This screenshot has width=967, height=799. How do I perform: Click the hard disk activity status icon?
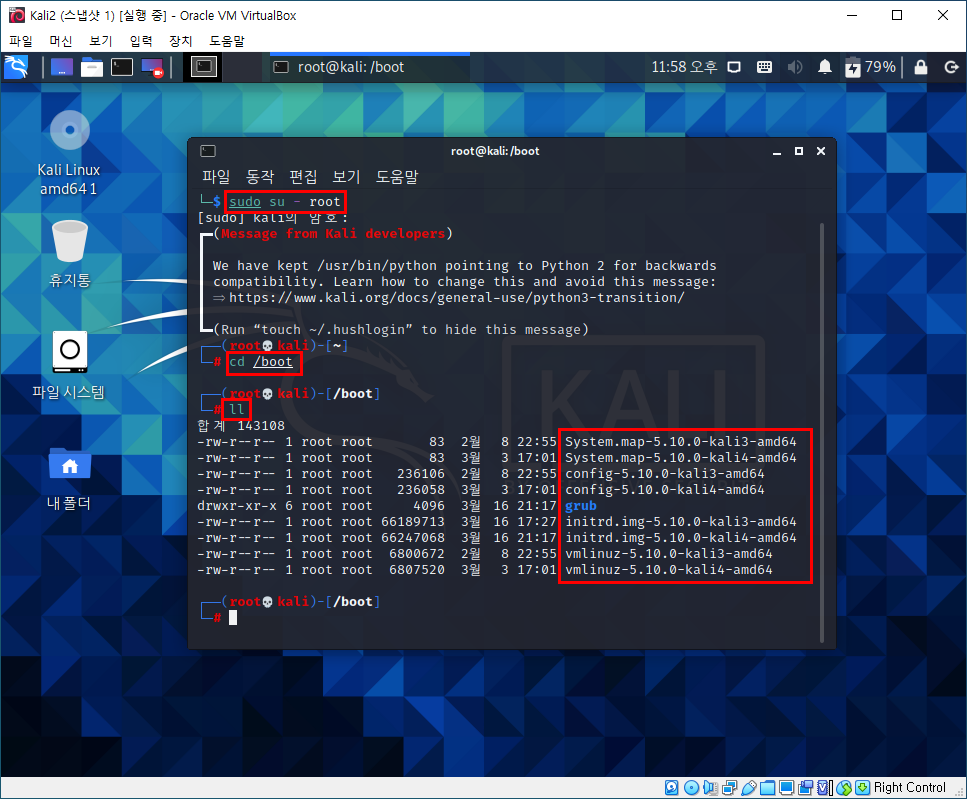[x=672, y=788]
